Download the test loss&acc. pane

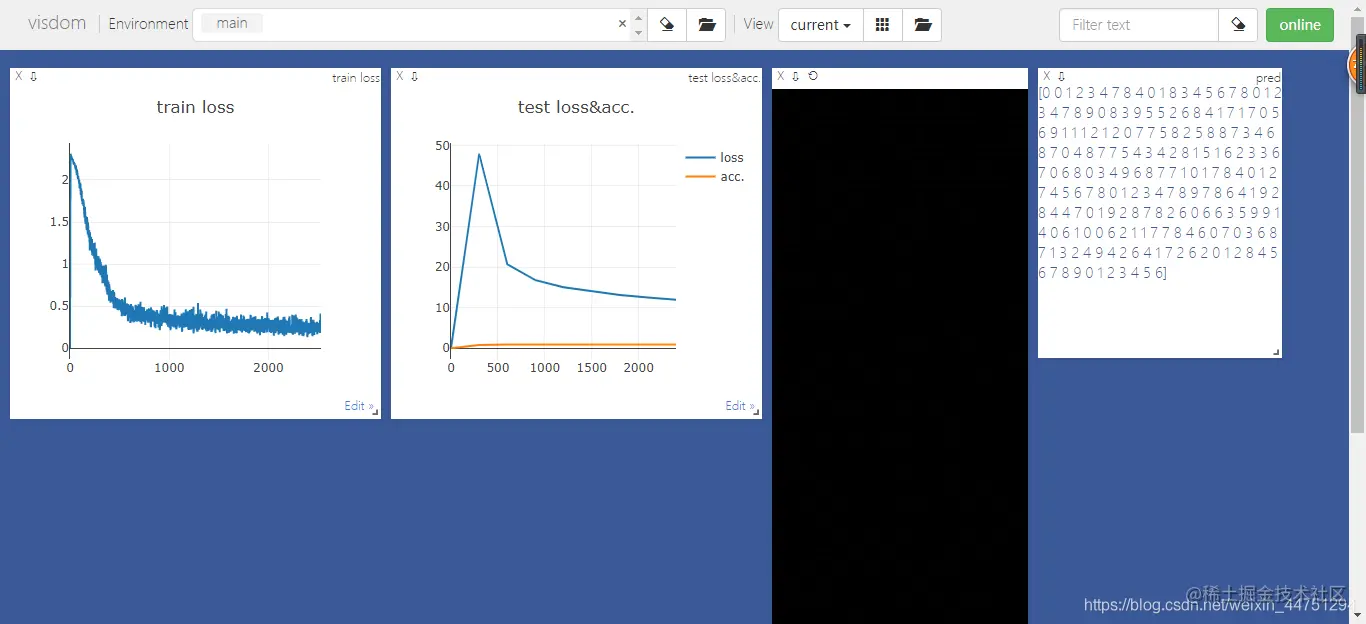pos(414,76)
